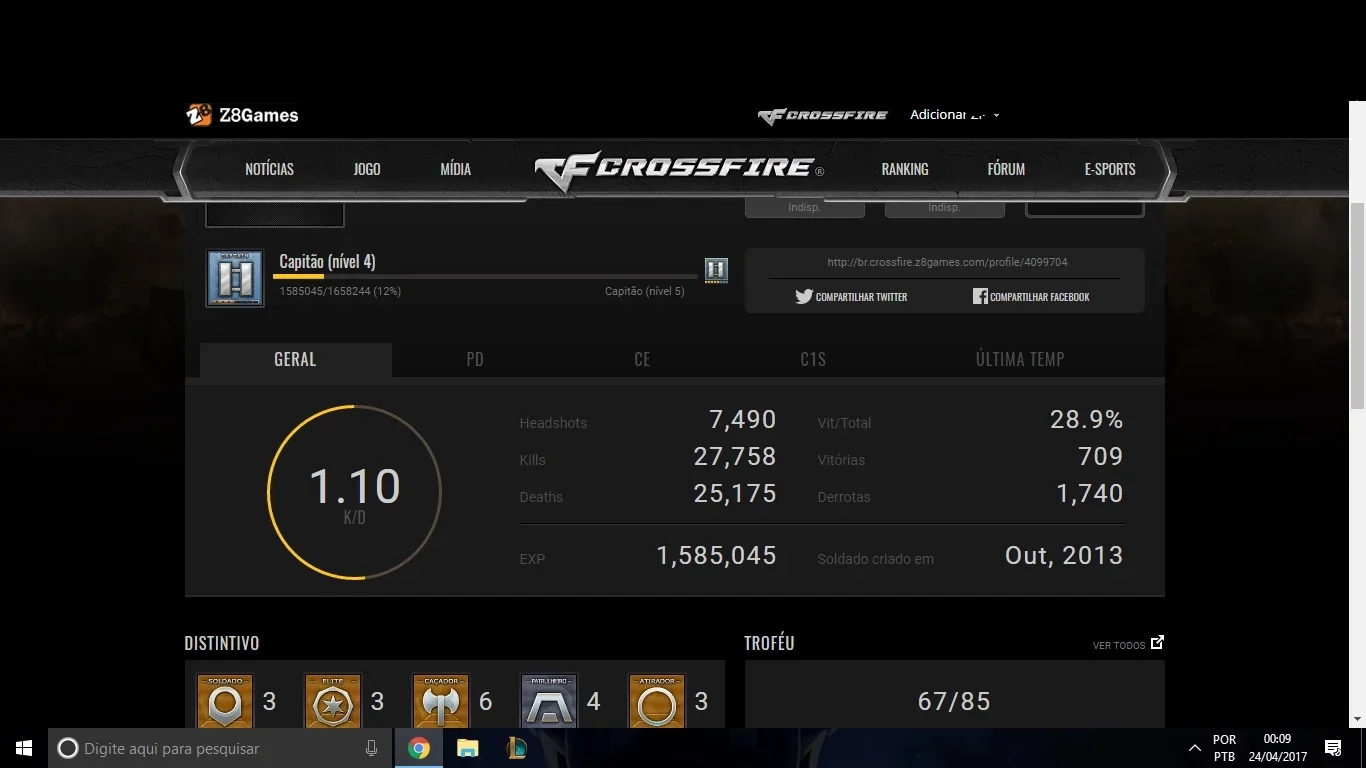
Task: Switch to the ÚLTIMA TEMP tab
Action: pos(1020,359)
